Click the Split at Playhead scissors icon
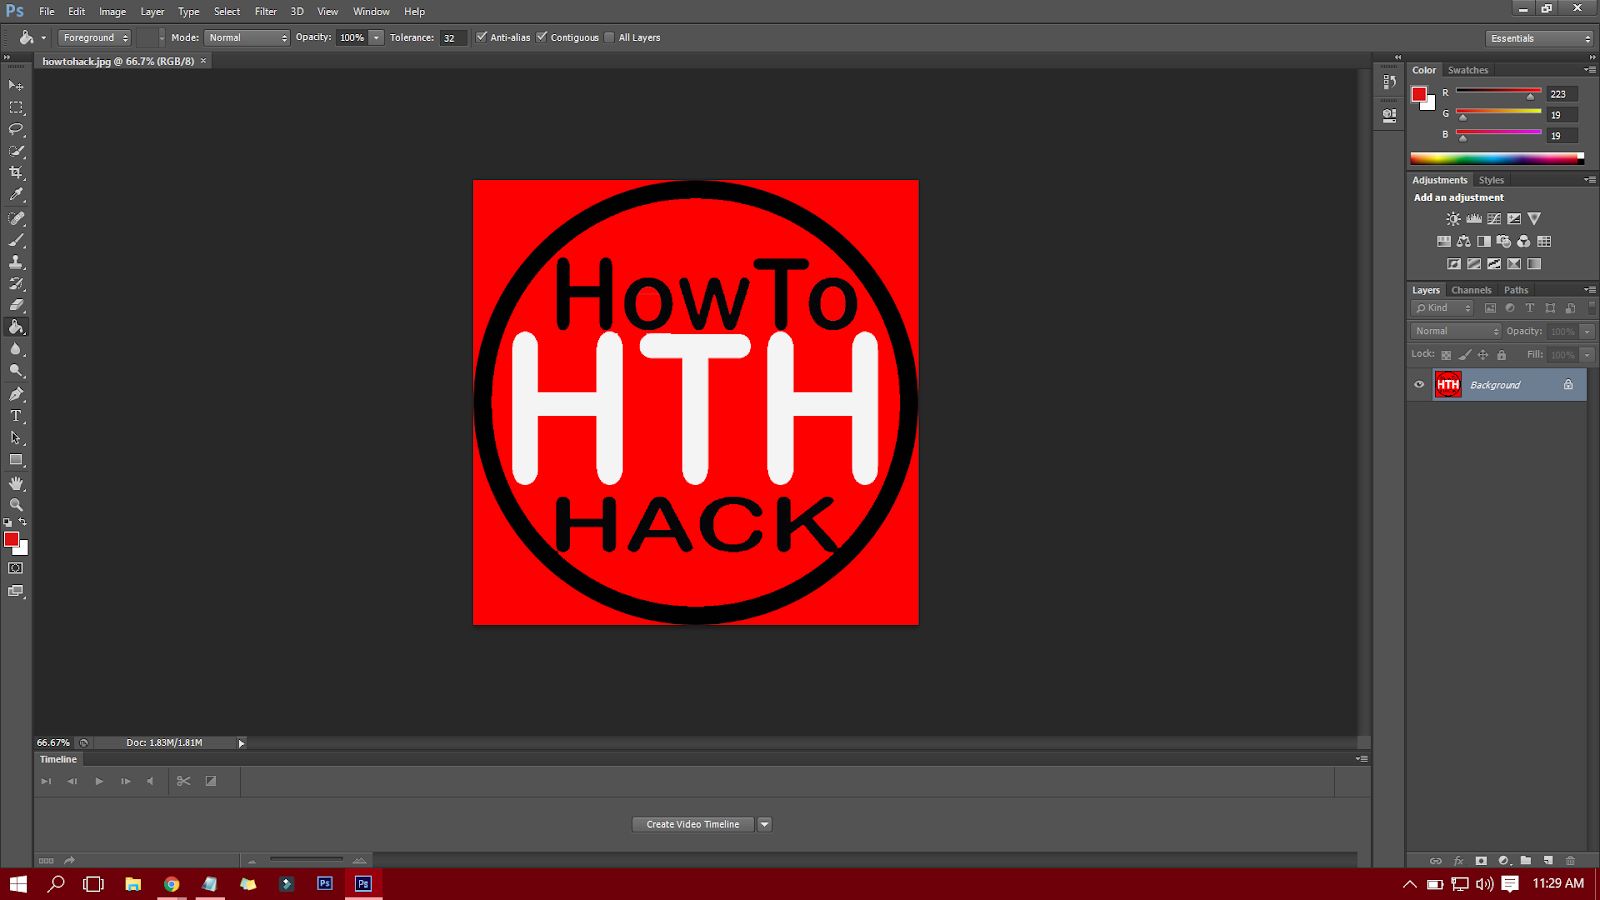The image size is (1600, 900). 183,781
